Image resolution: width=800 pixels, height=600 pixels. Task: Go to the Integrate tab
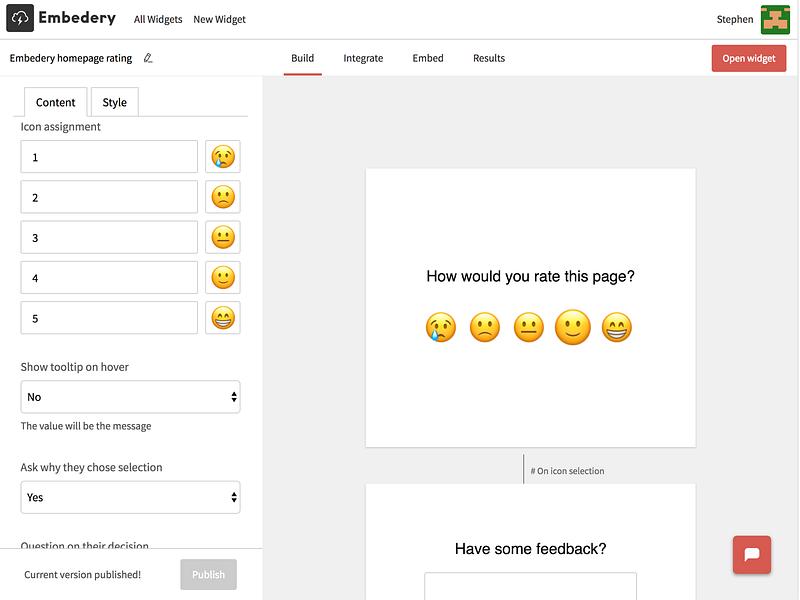click(363, 58)
